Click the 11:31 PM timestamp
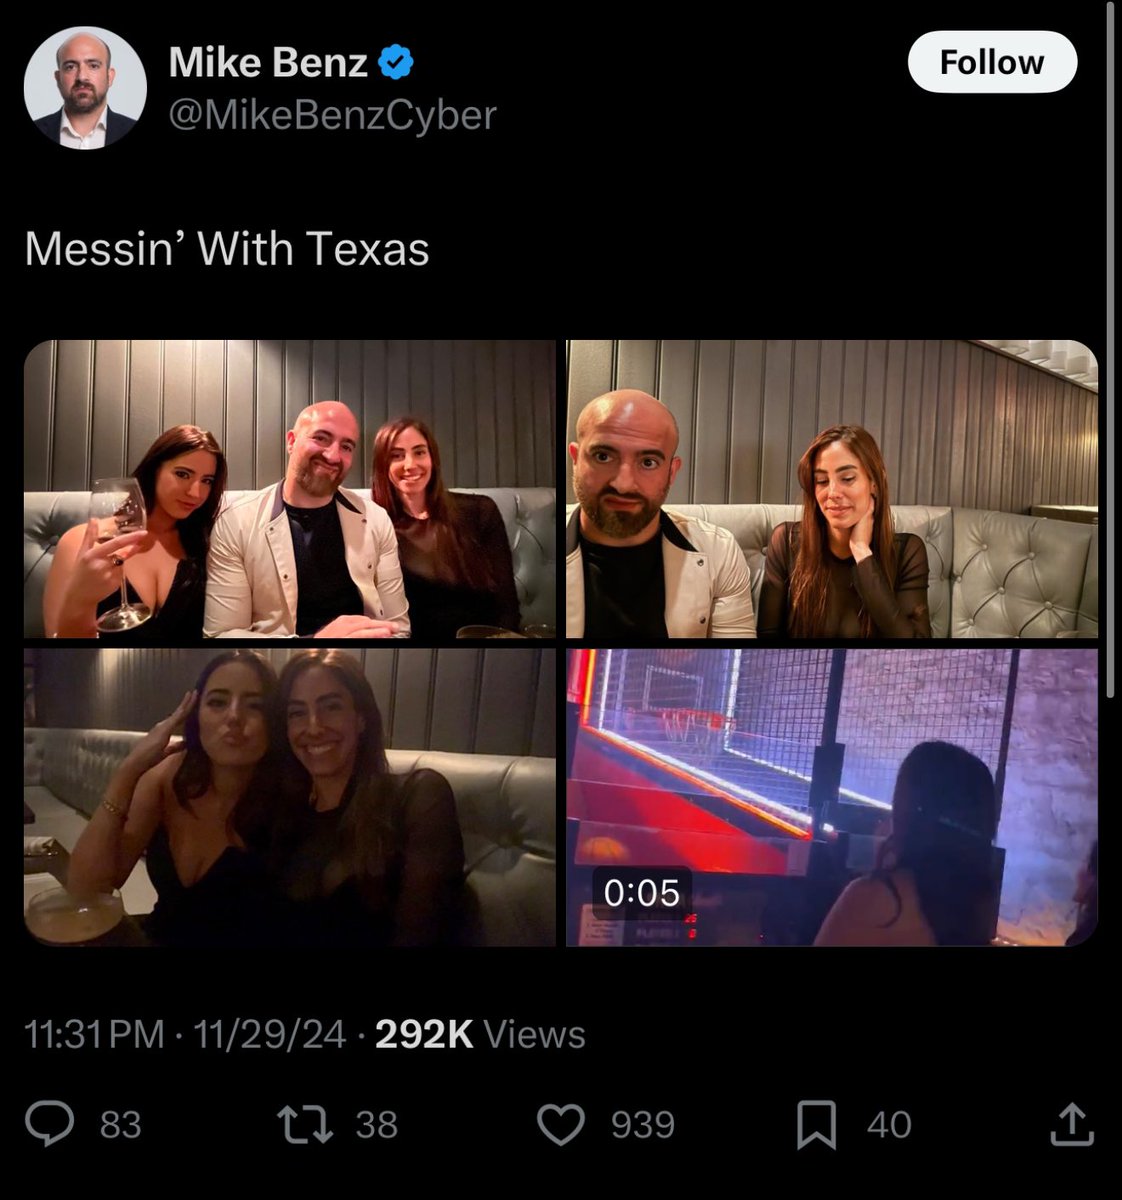The width and height of the screenshot is (1122, 1200). [x=94, y=1034]
